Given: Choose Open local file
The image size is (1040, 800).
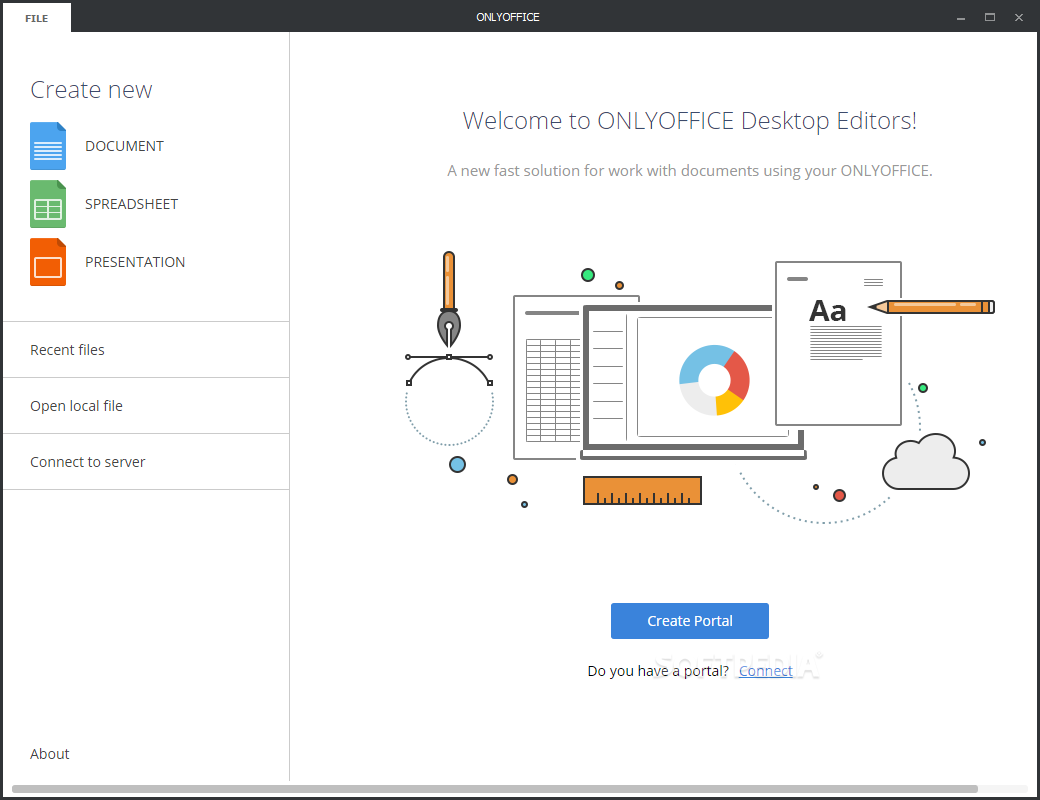Looking at the screenshot, I should [x=146, y=406].
